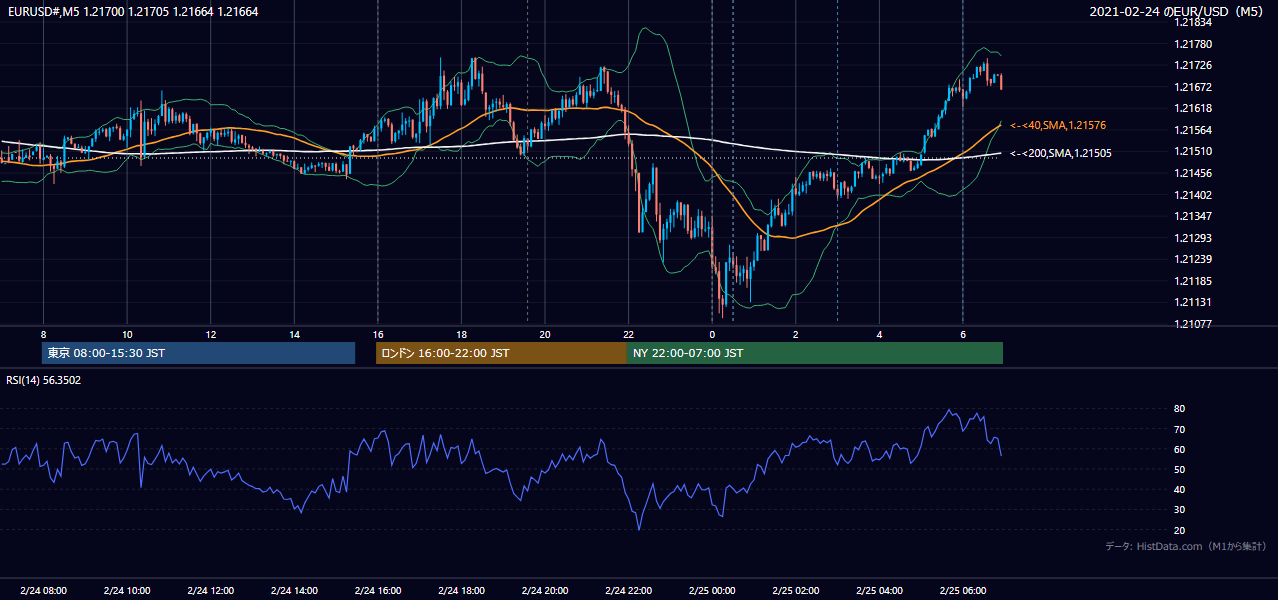Click the 40 SMA label showing 1.21576
Viewport: 1278px width, 600px height.
click(1058, 125)
